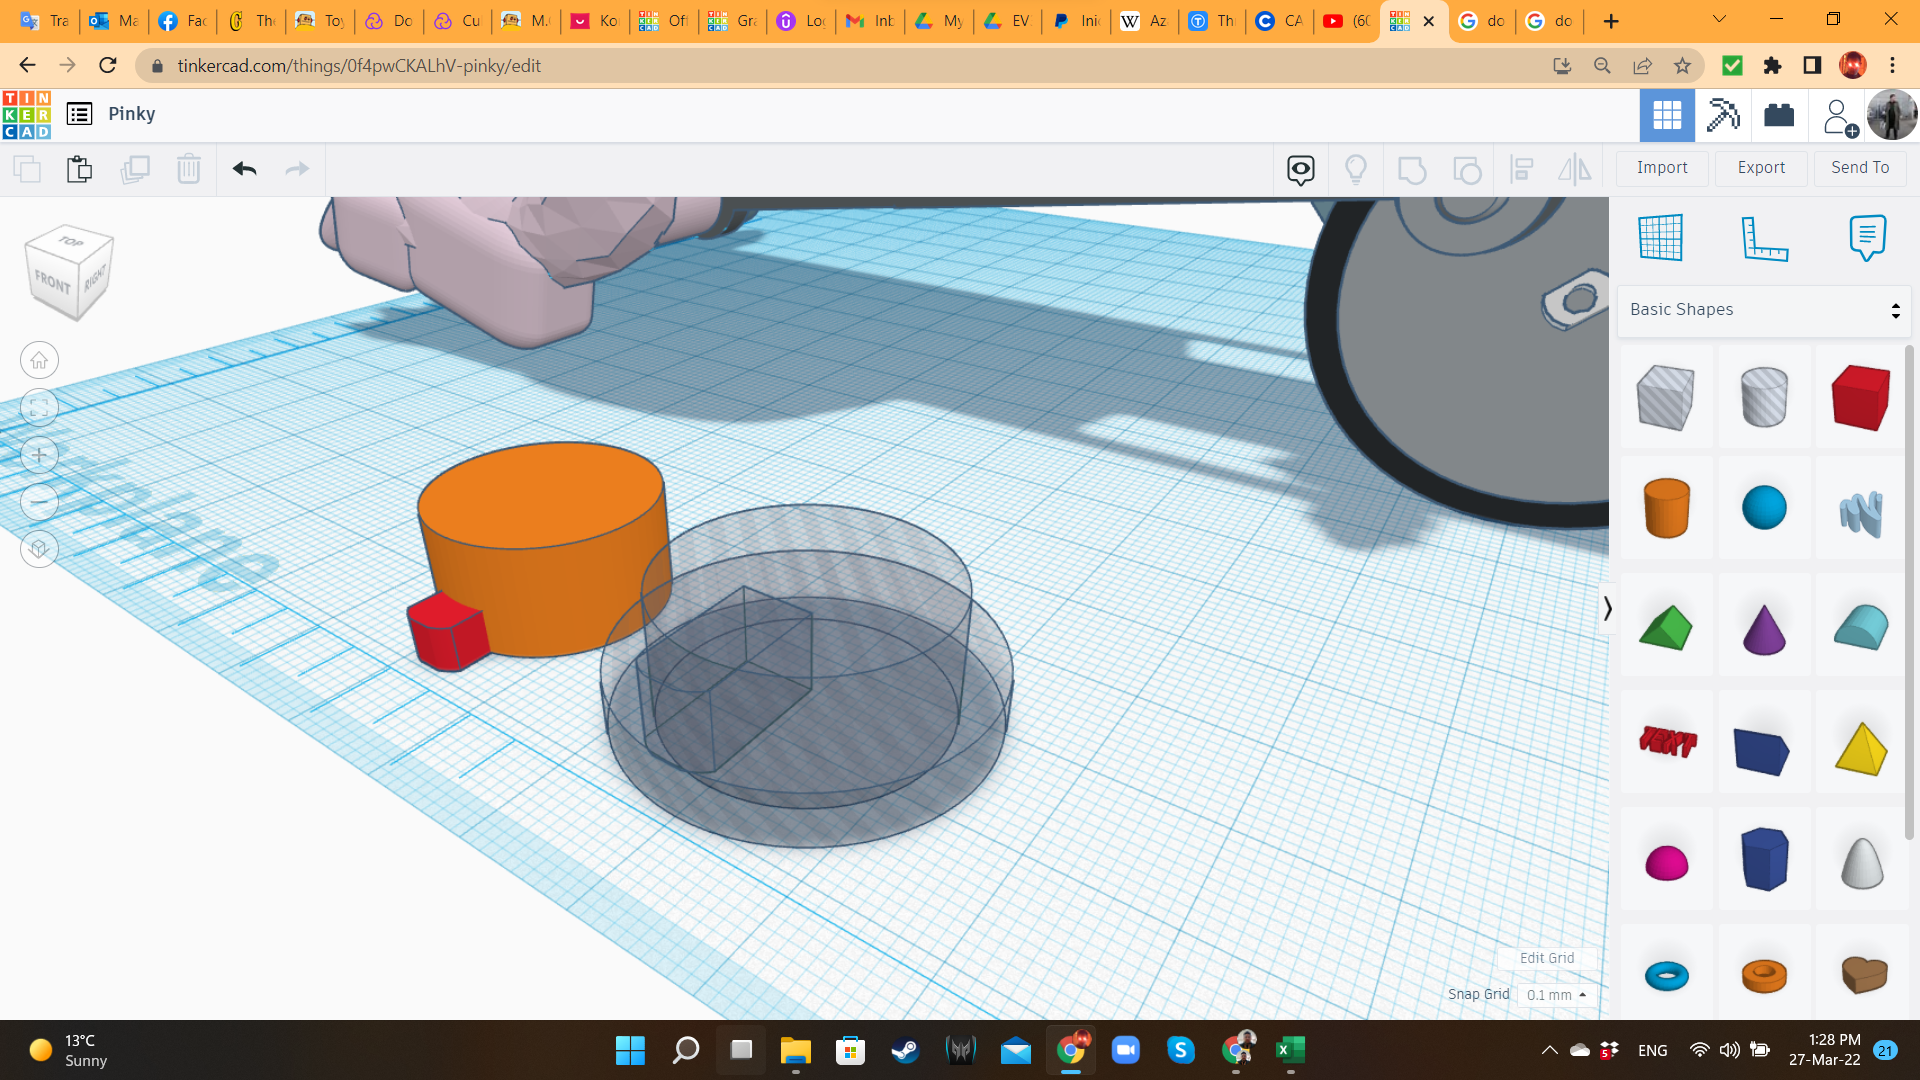Open the designs list menu icon
Image resolution: width=1920 pixels, height=1080 pixels.
(x=79, y=114)
